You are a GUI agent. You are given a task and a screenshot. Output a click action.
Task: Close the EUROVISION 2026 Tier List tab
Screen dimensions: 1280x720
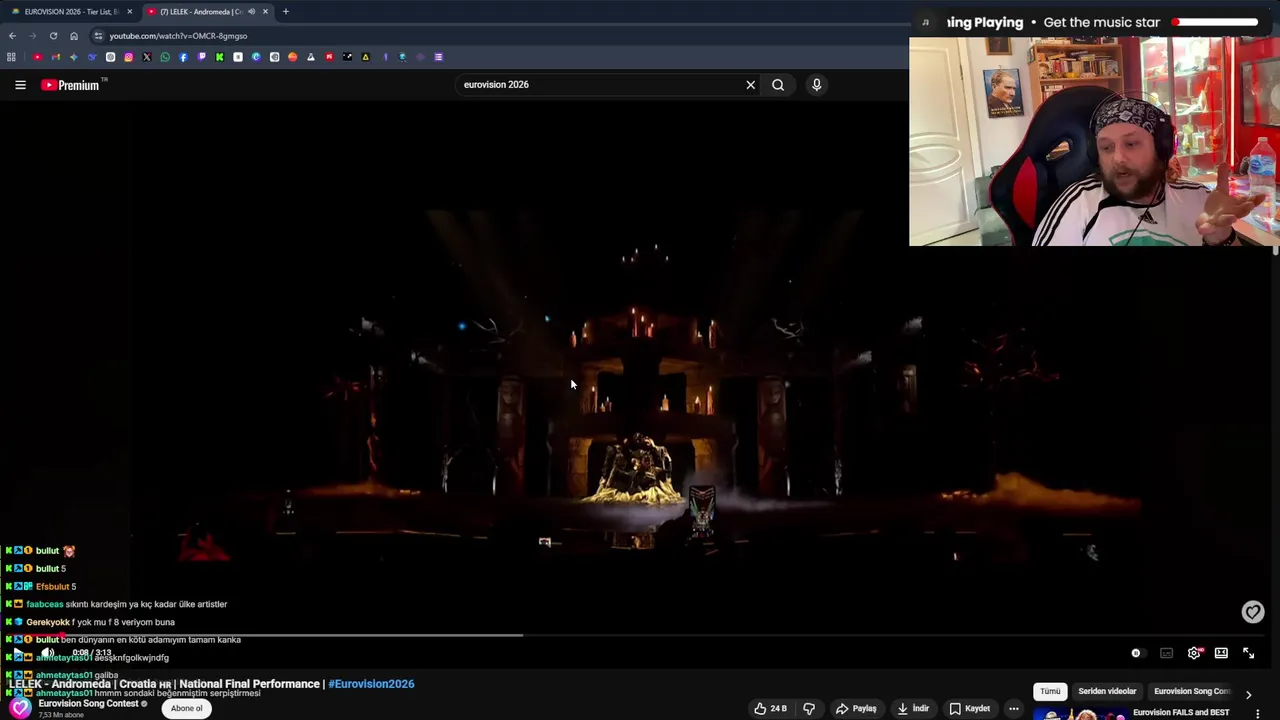[x=129, y=12]
